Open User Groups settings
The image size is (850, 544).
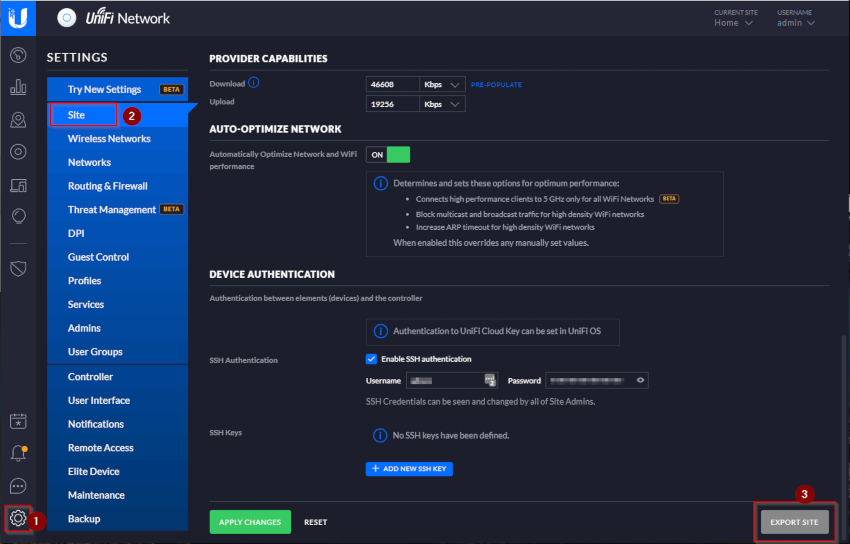(118, 352)
